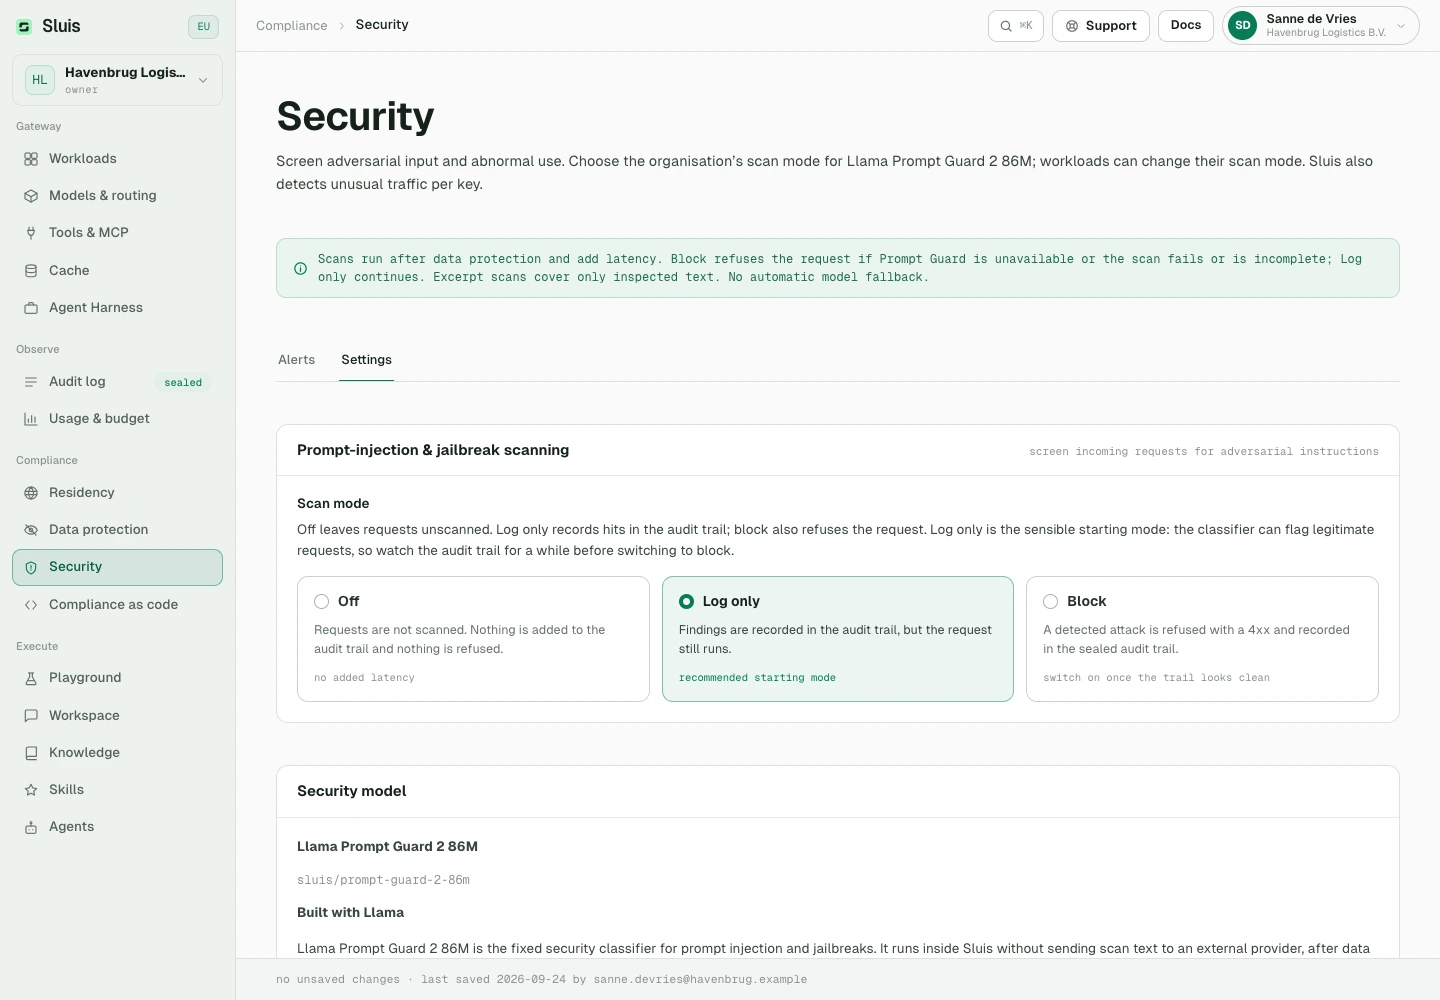Select the Log only scan mode radio
1440x1000 pixels.
pyautogui.click(x=686, y=601)
